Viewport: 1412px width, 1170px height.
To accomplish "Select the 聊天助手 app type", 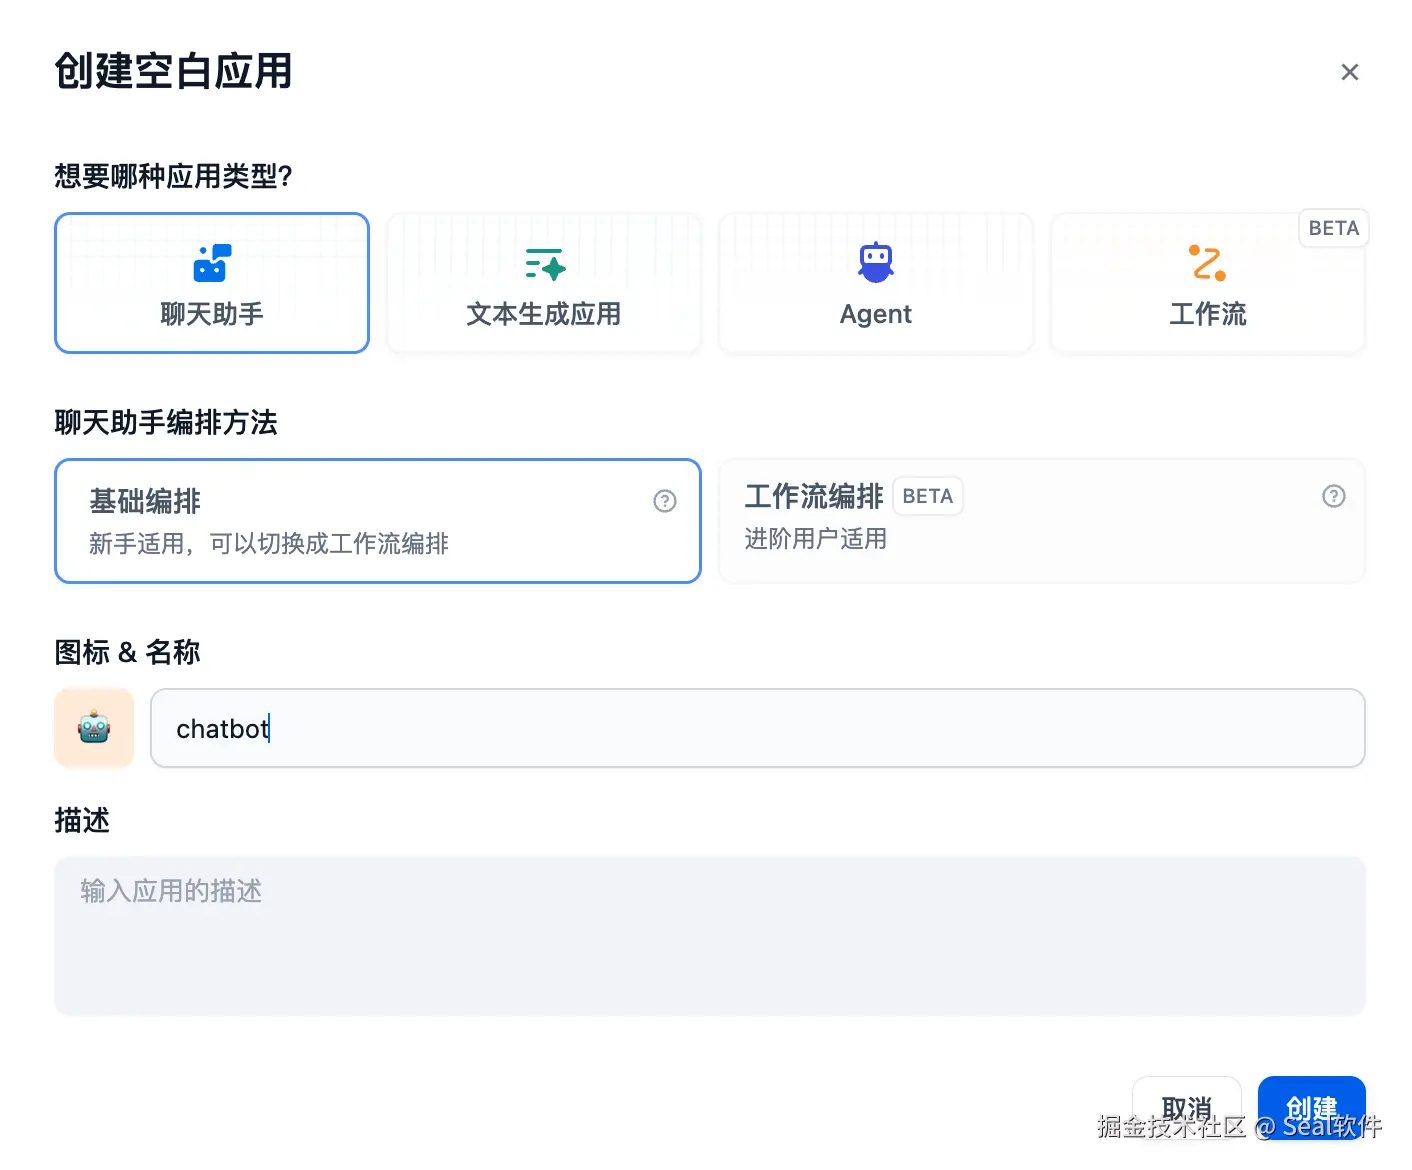I will coord(212,283).
